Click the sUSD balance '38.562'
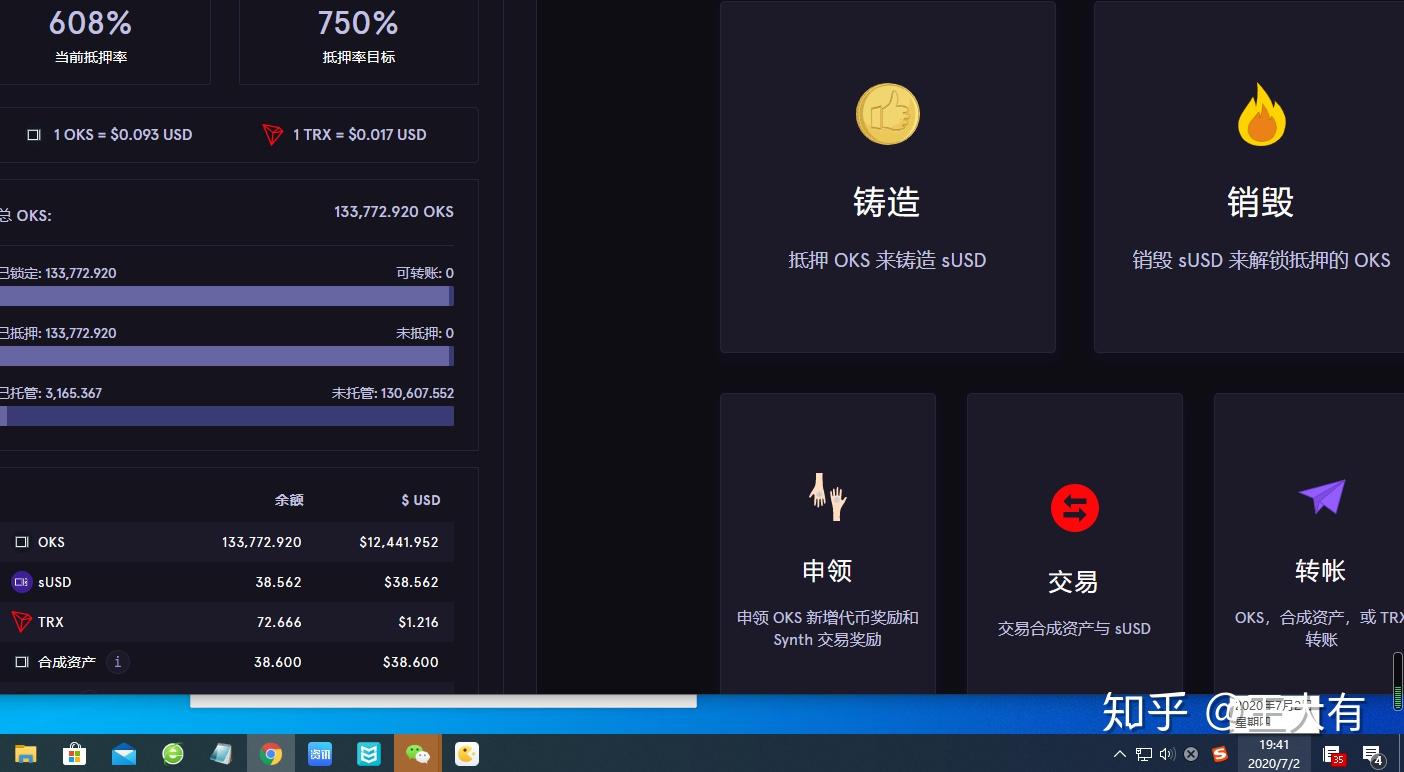 pos(278,582)
